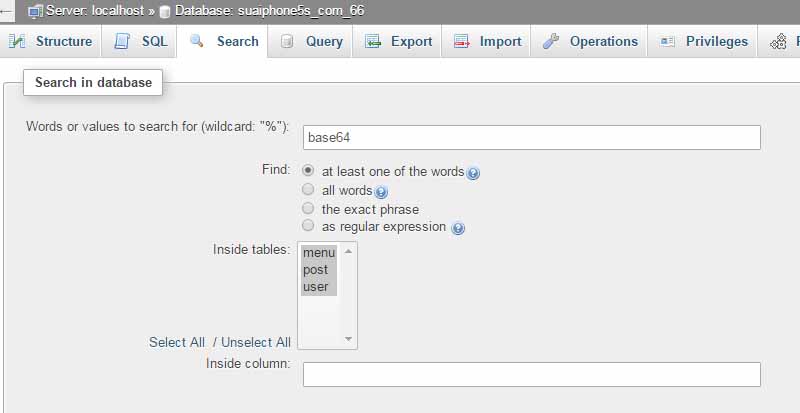Select 'post' in the tables list

pos(316,270)
